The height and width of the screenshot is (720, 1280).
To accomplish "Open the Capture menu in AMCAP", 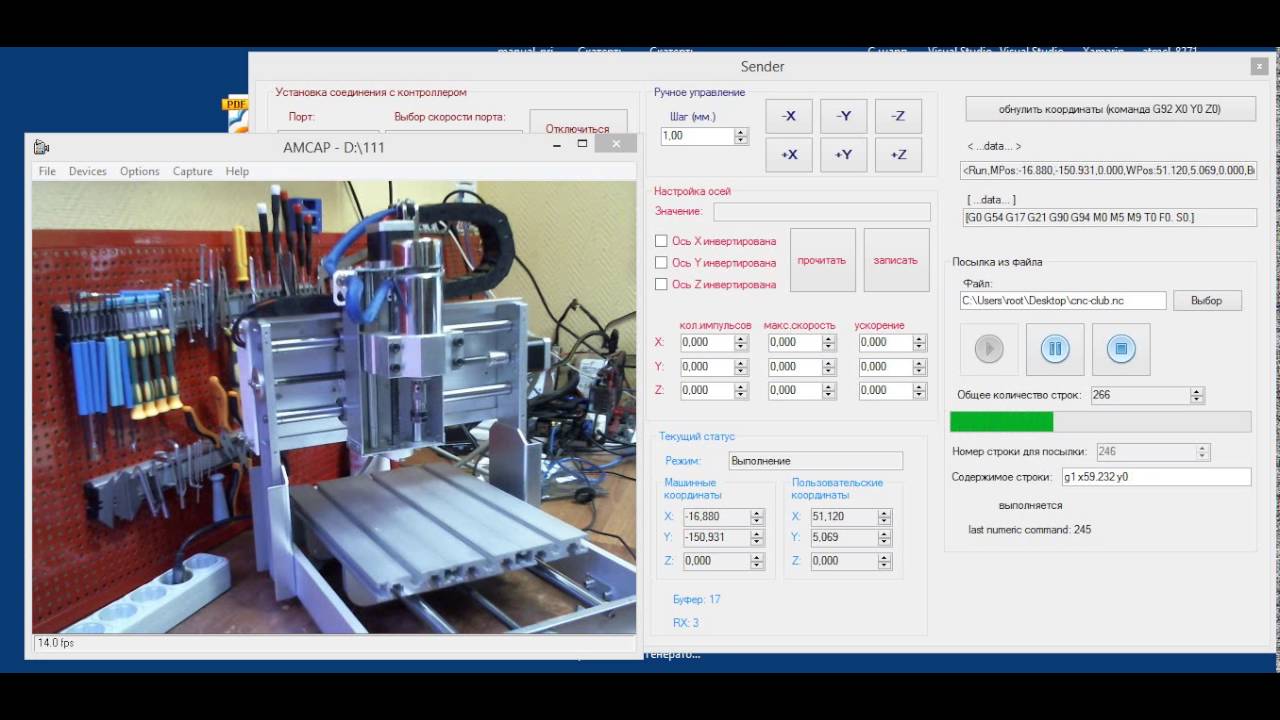I will pos(193,171).
